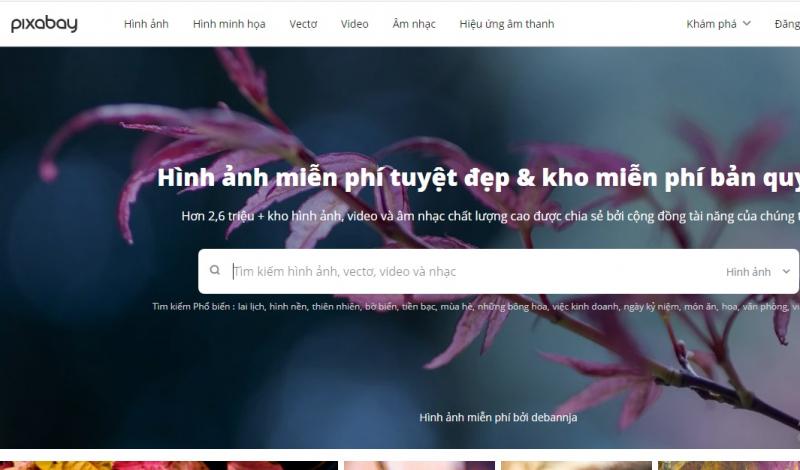Select popular search tag 'bờ biển'

point(381,307)
